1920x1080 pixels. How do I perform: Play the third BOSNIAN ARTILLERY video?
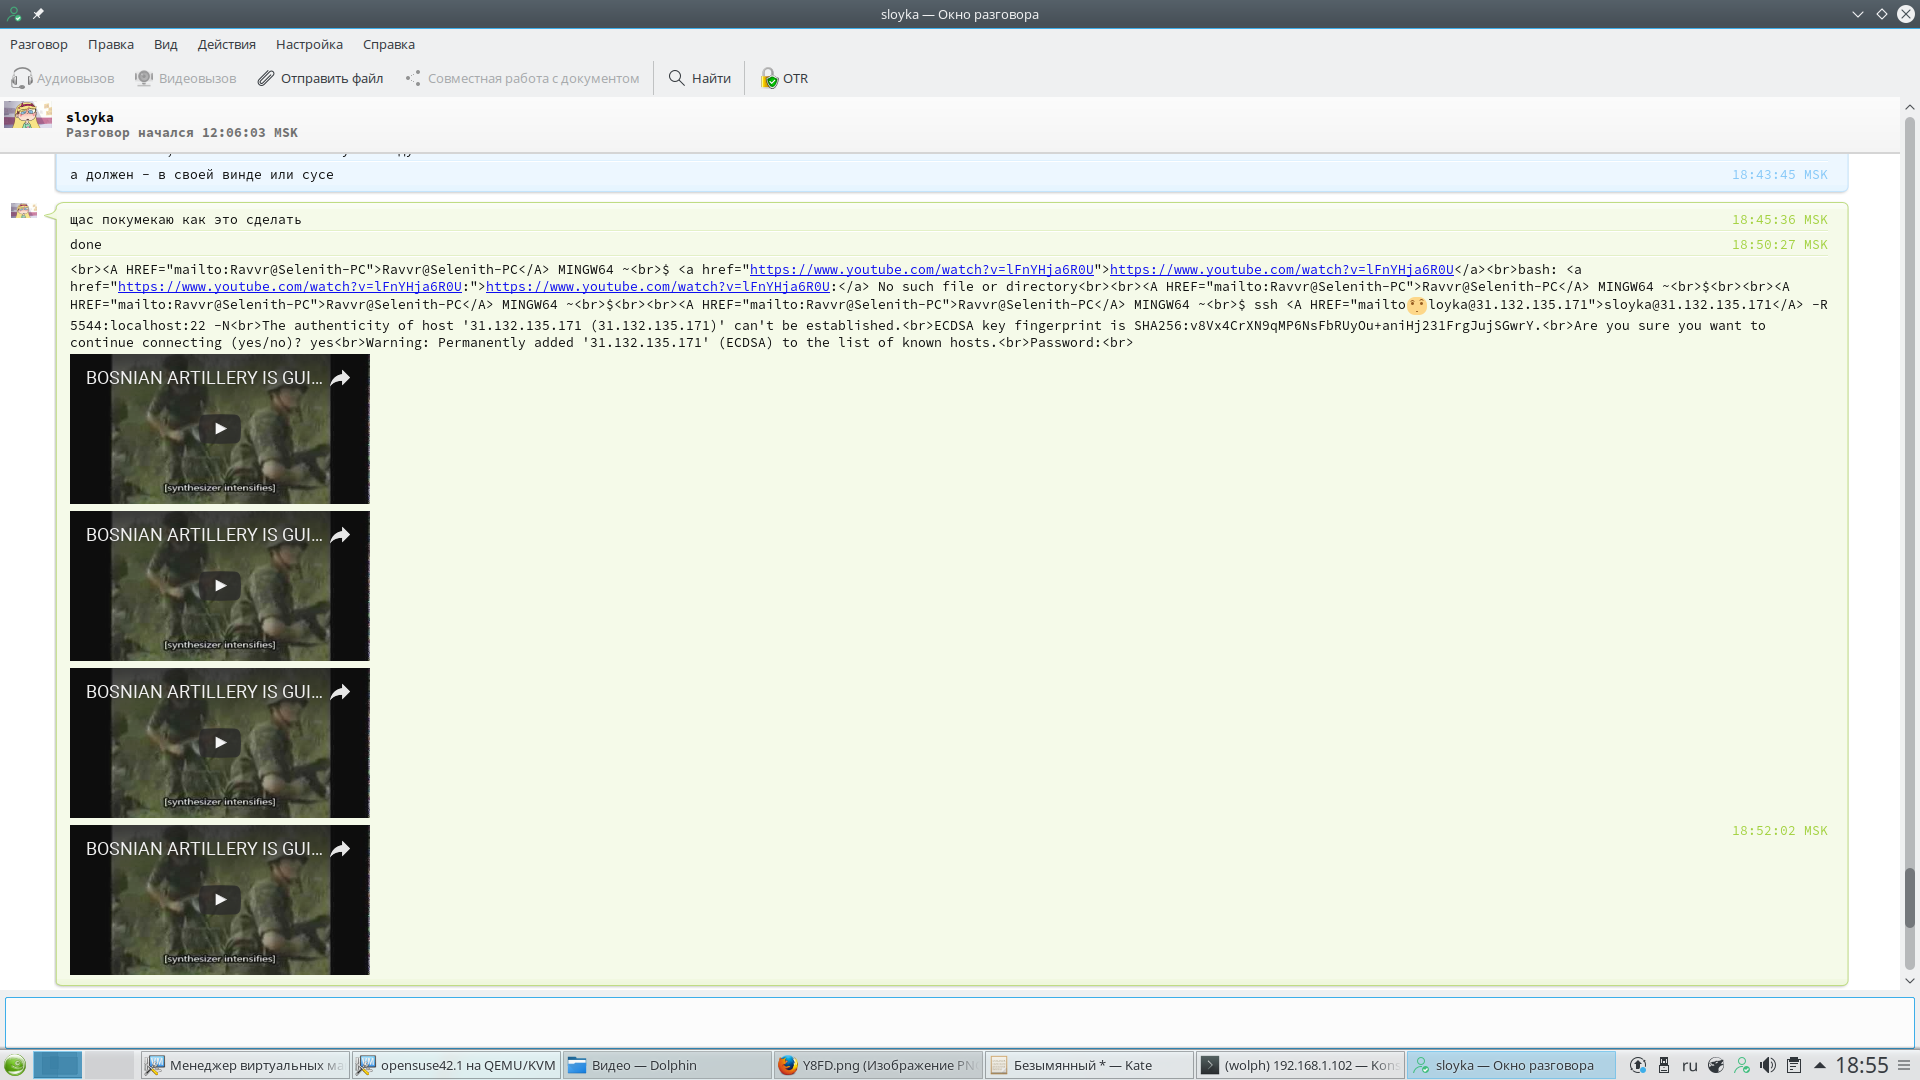[x=220, y=743]
